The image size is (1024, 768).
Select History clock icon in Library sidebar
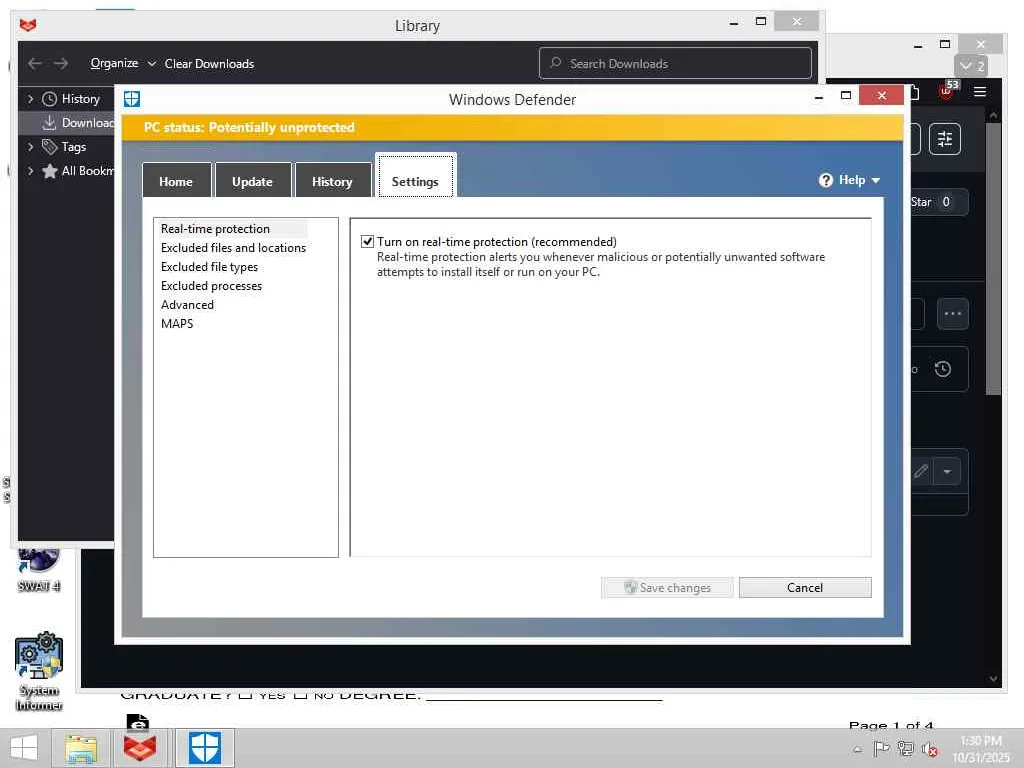click(50, 99)
